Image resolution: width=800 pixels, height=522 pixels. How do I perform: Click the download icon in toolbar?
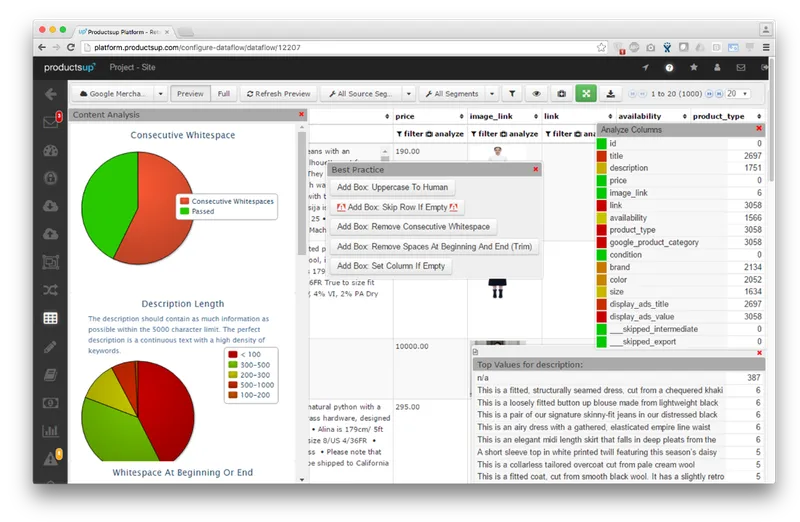pos(610,94)
